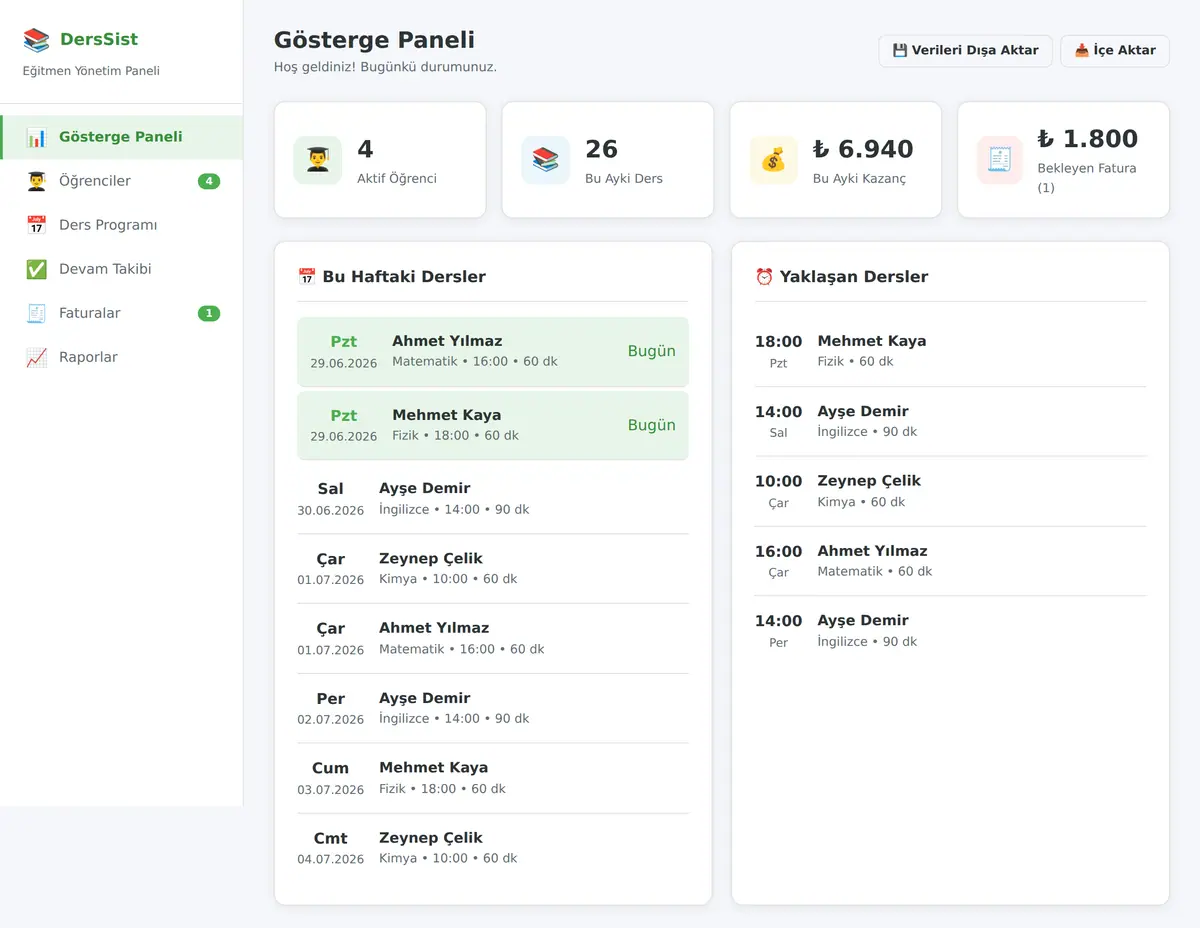Image resolution: width=1200 pixels, height=928 pixels.
Task: Switch to the Raporlar page
Action: (122, 357)
